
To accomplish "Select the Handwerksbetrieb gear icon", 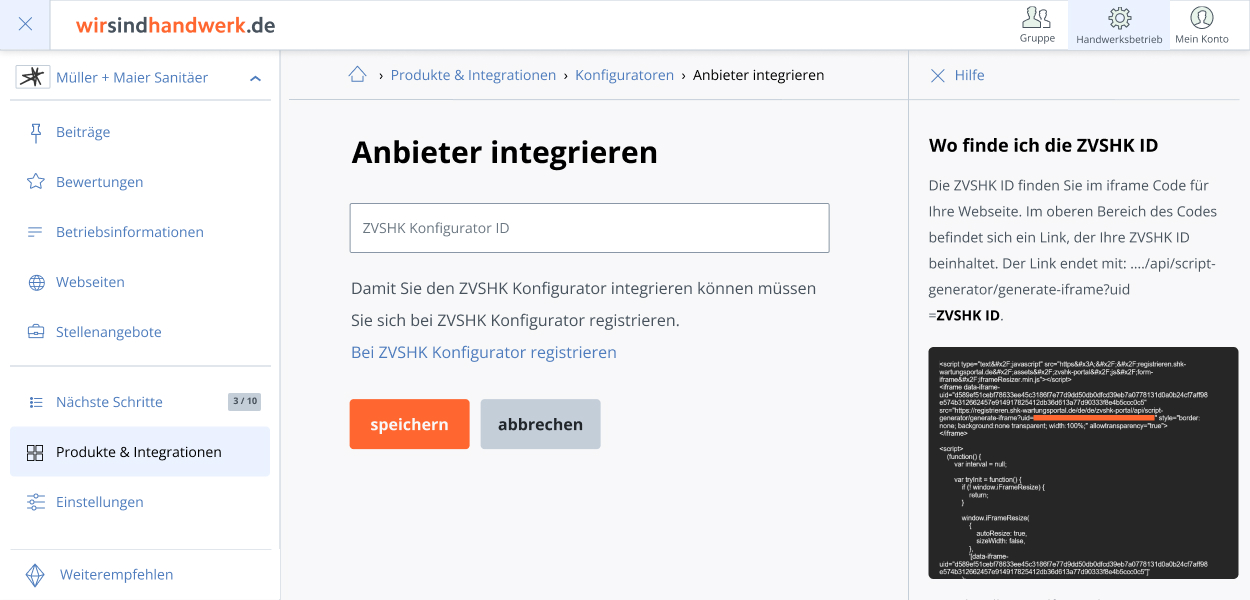I will tap(1119, 18).
